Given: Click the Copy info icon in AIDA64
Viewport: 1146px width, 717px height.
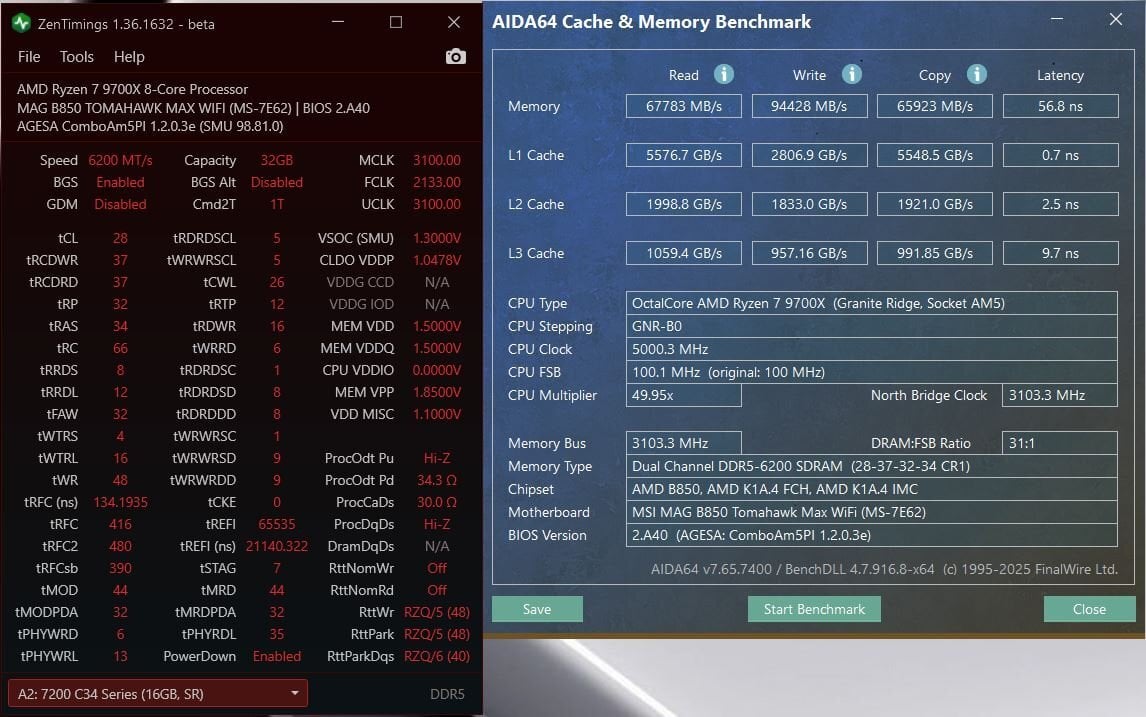Looking at the screenshot, I should pos(976,74).
